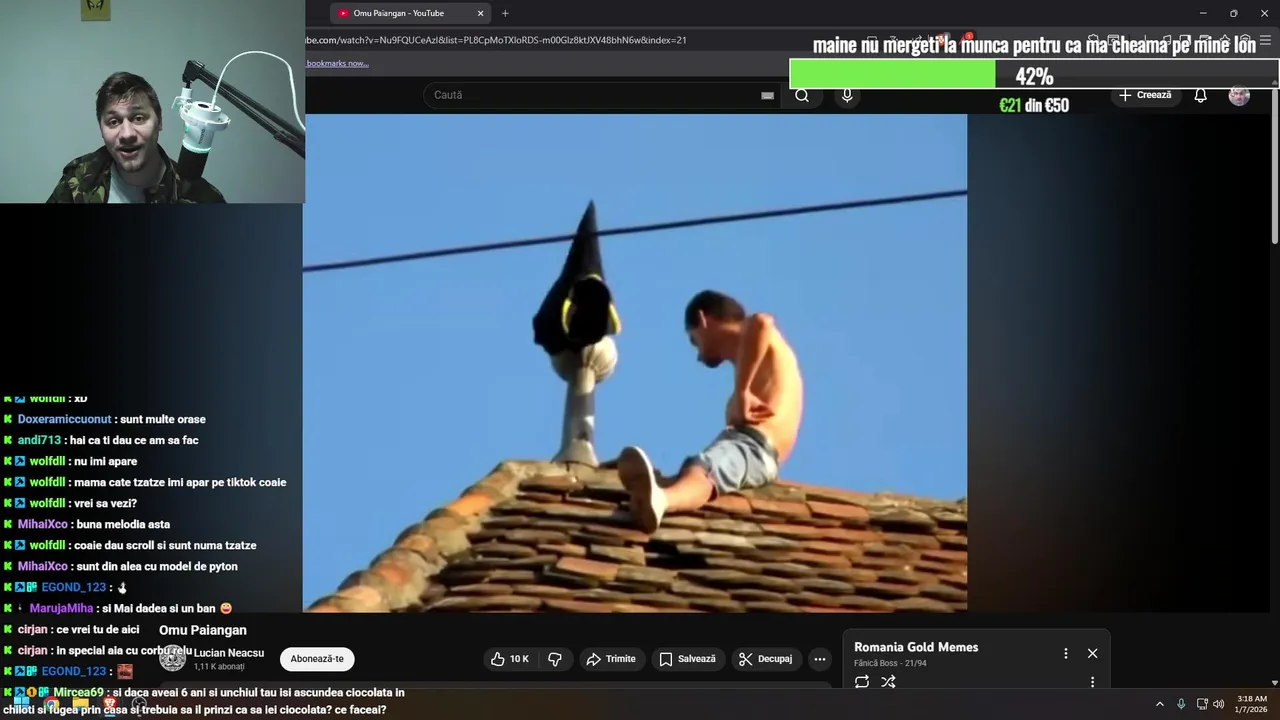Click the andi713 chat username
This screenshot has height=720, width=1280.
click(40, 440)
